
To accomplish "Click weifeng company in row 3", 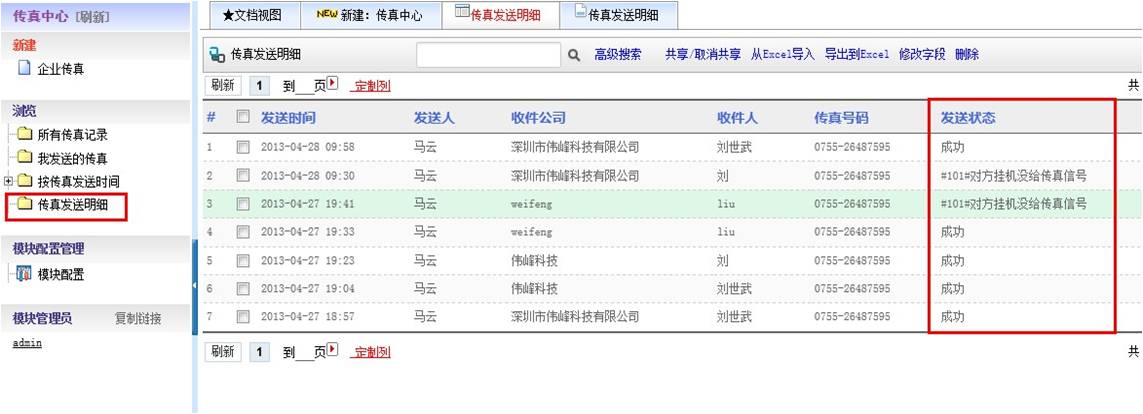I will click(x=531, y=204).
